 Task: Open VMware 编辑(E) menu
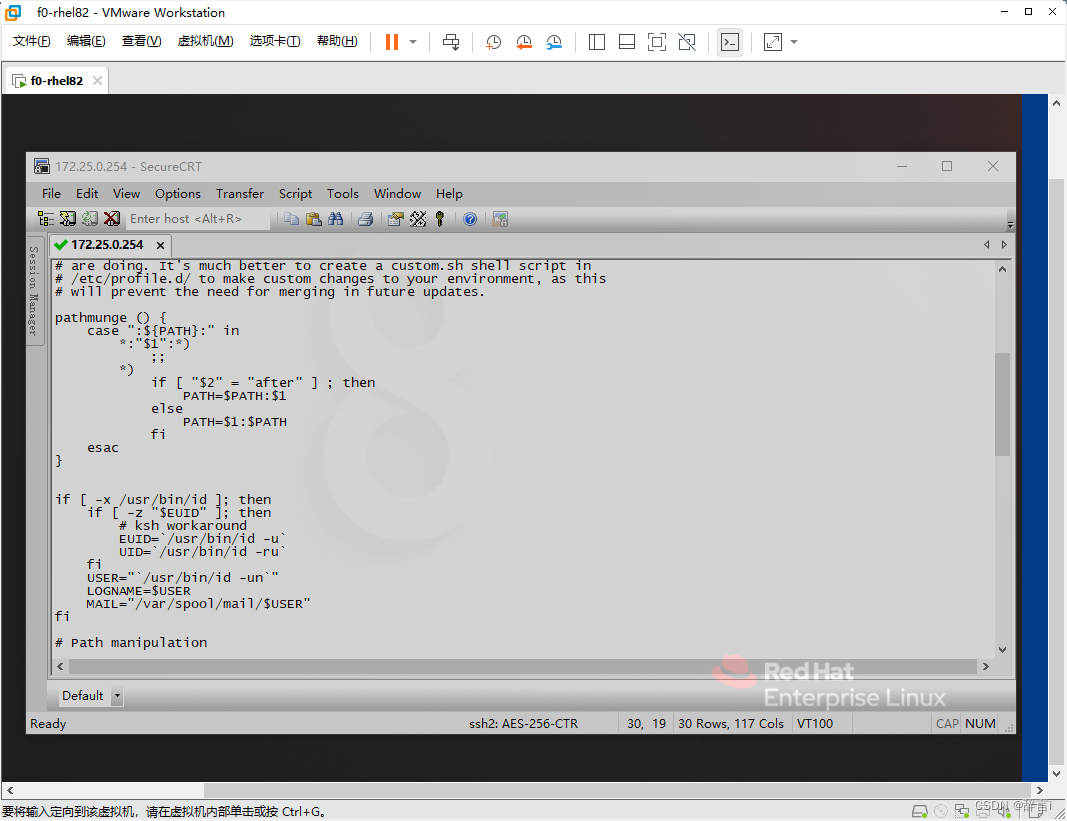tap(86, 41)
